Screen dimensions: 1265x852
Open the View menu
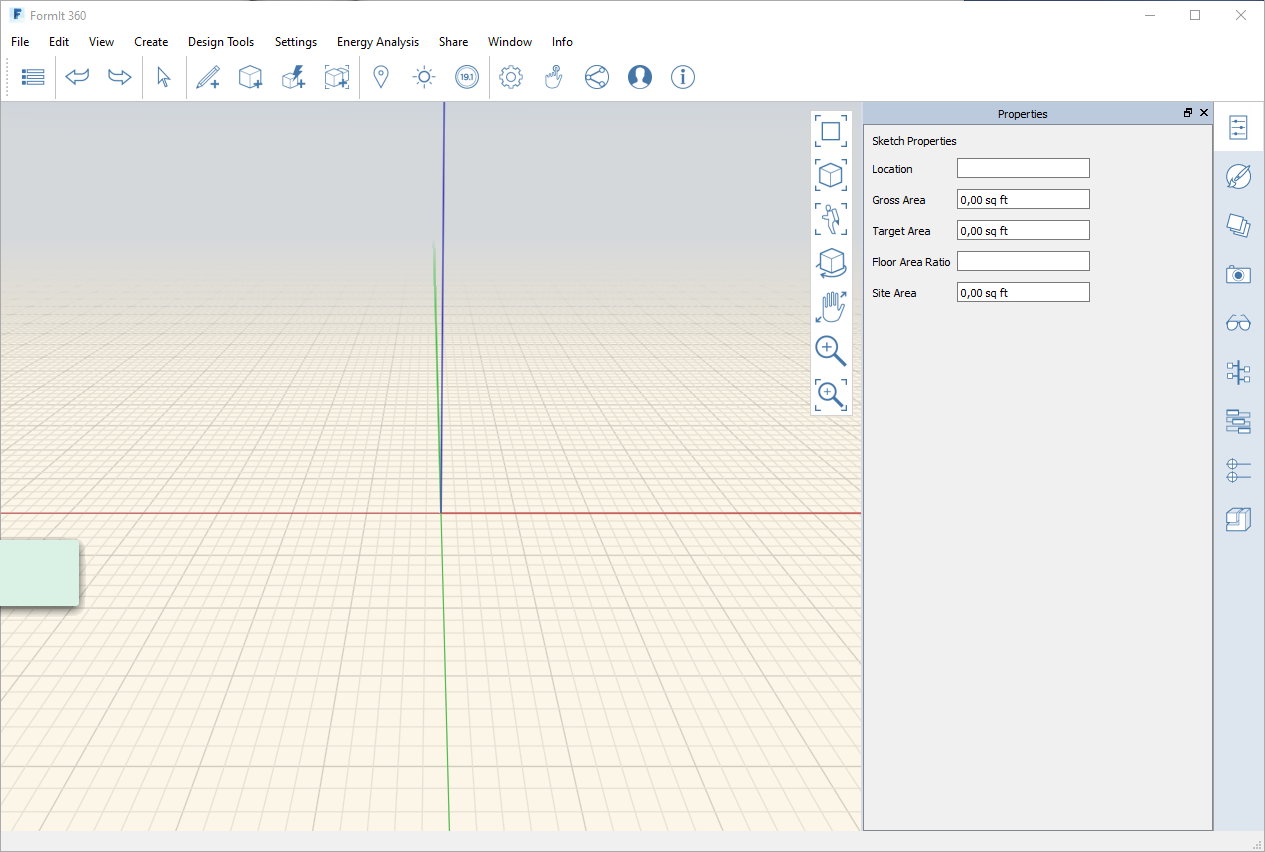(x=102, y=42)
